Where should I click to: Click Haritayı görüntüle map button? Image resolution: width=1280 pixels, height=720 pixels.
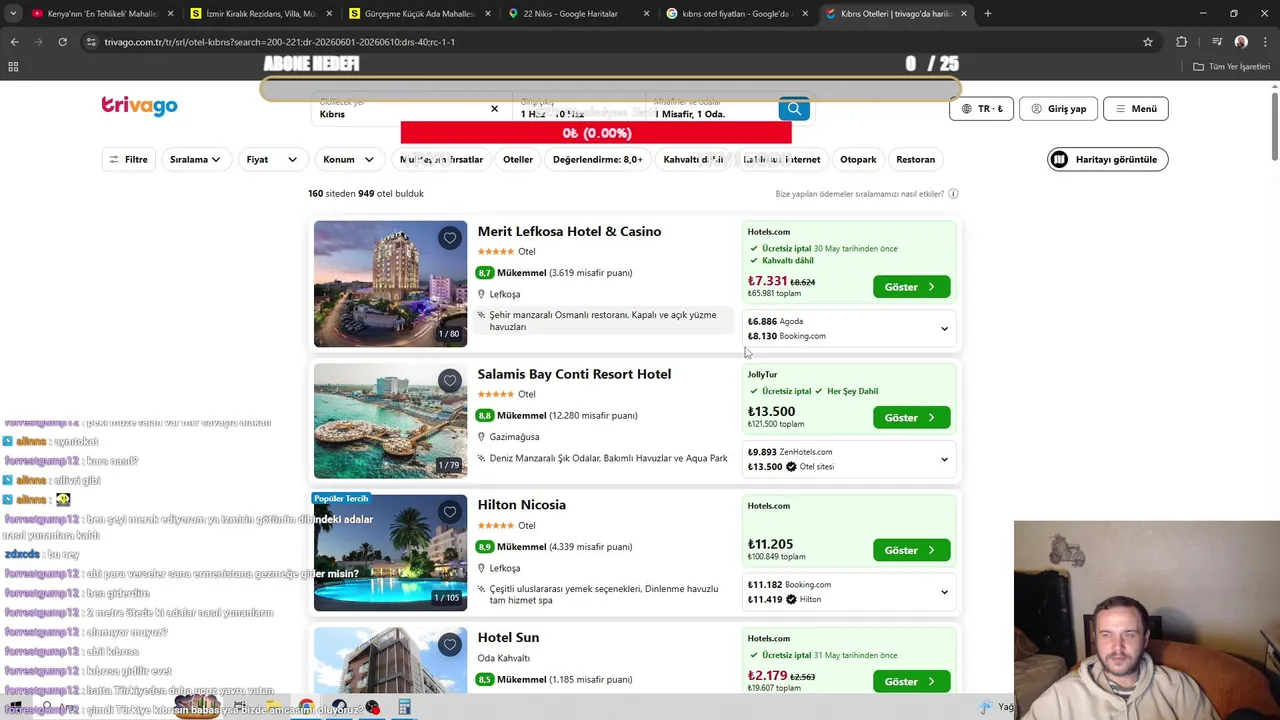tap(1108, 159)
